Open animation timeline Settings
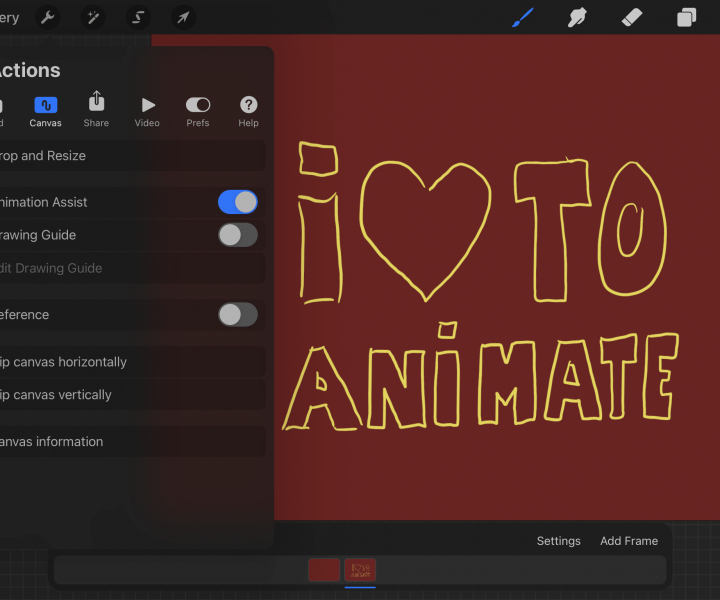Viewport: 720px width, 600px height. click(x=558, y=541)
